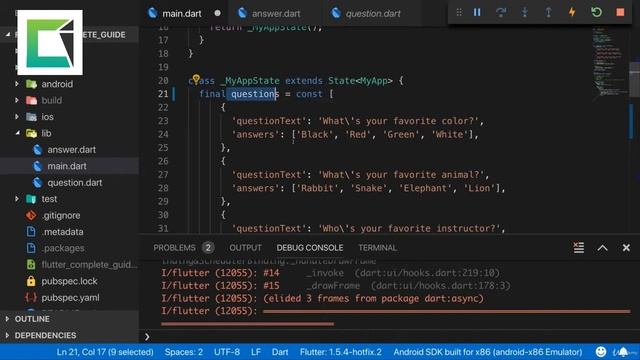Maximize the panel with the chevron up

coord(602,248)
